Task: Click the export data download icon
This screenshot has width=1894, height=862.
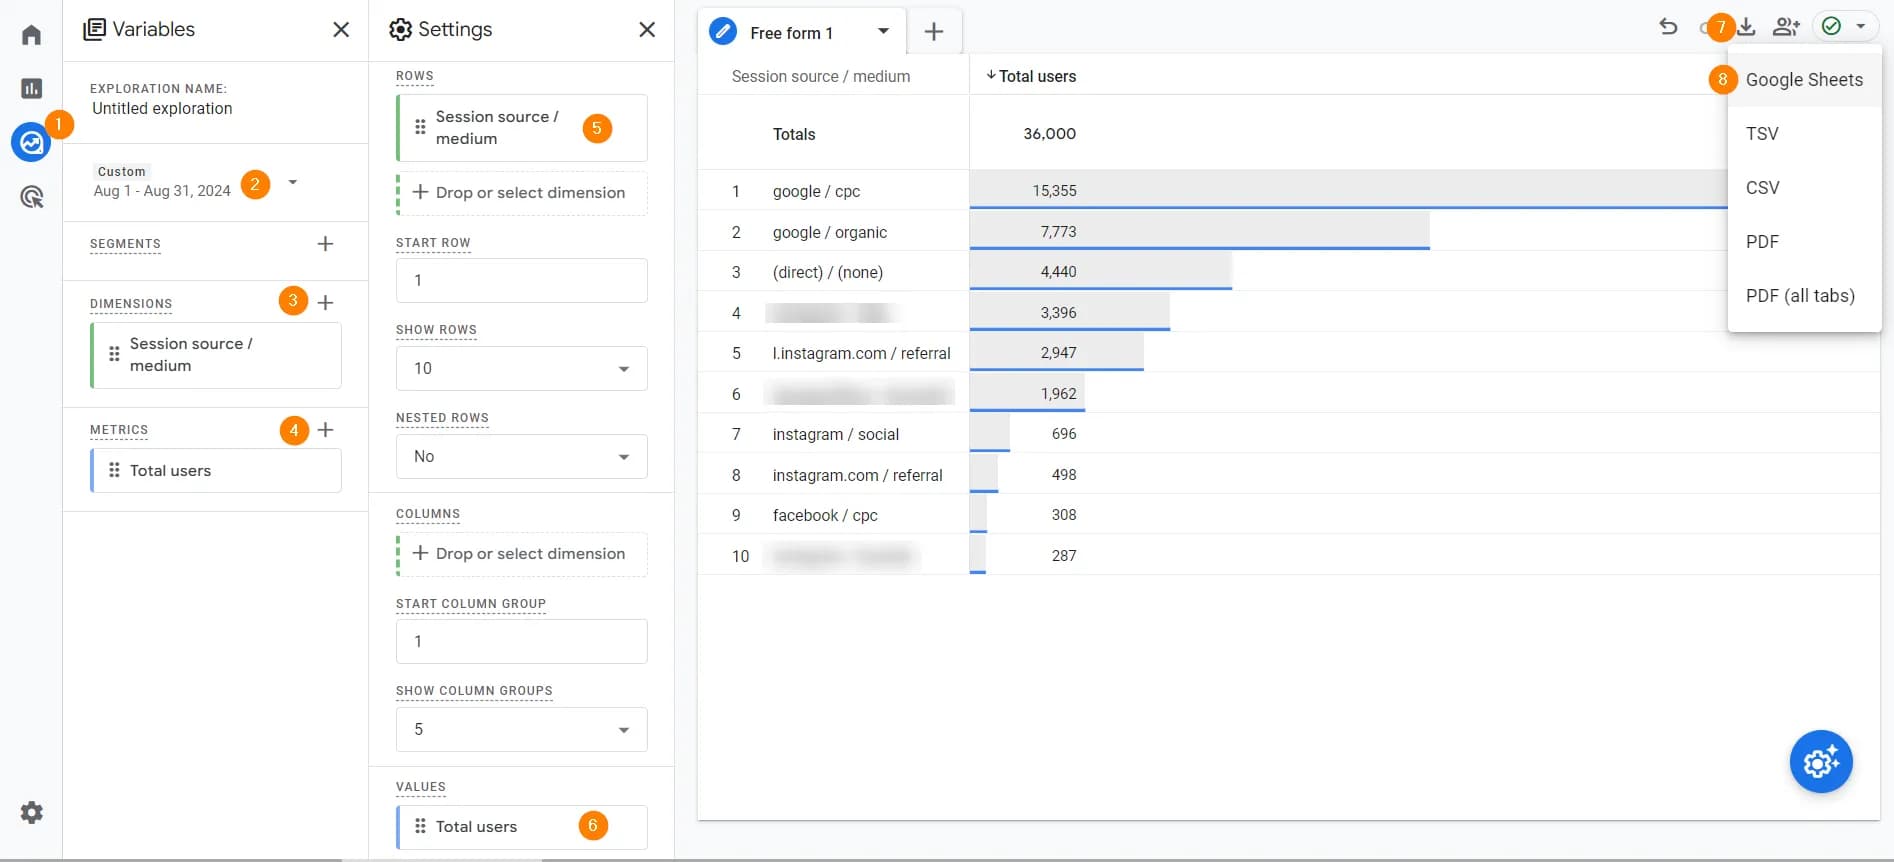Action: point(1747,27)
